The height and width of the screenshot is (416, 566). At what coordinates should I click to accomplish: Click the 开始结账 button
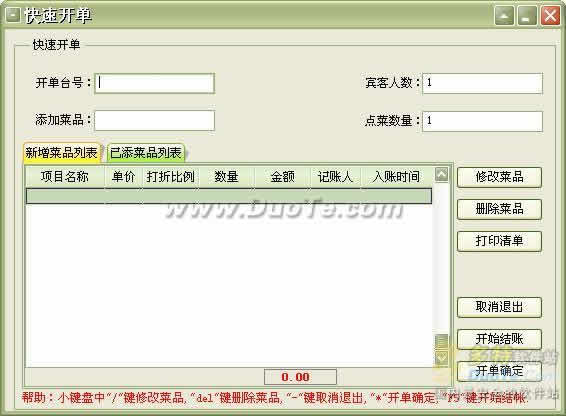coord(499,339)
